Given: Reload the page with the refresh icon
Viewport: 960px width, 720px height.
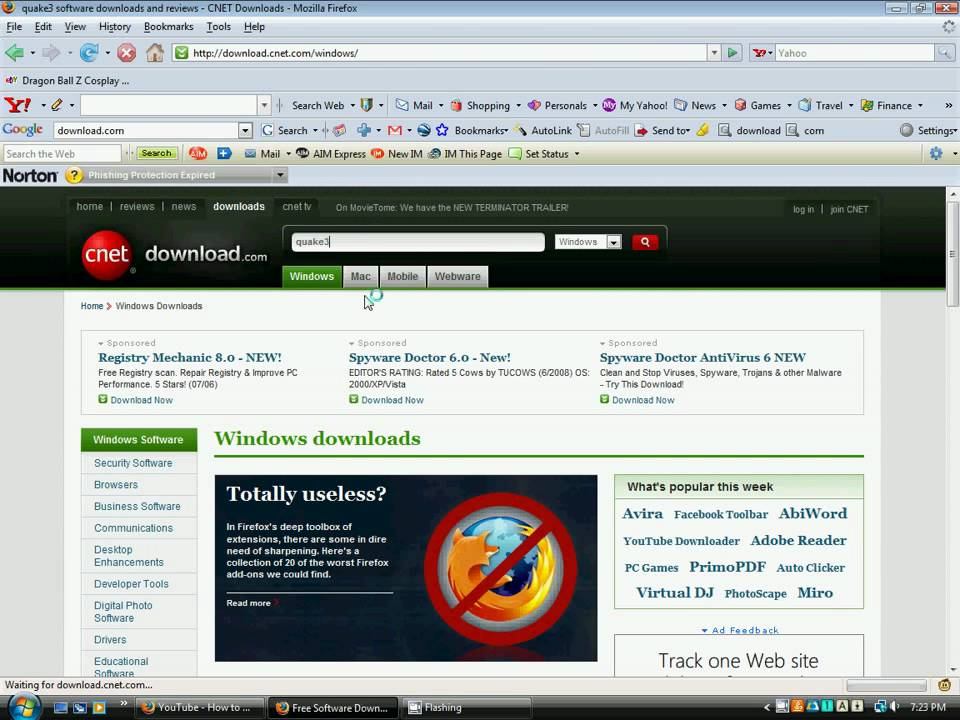Looking at the screenshot, I should click(89, 53).
